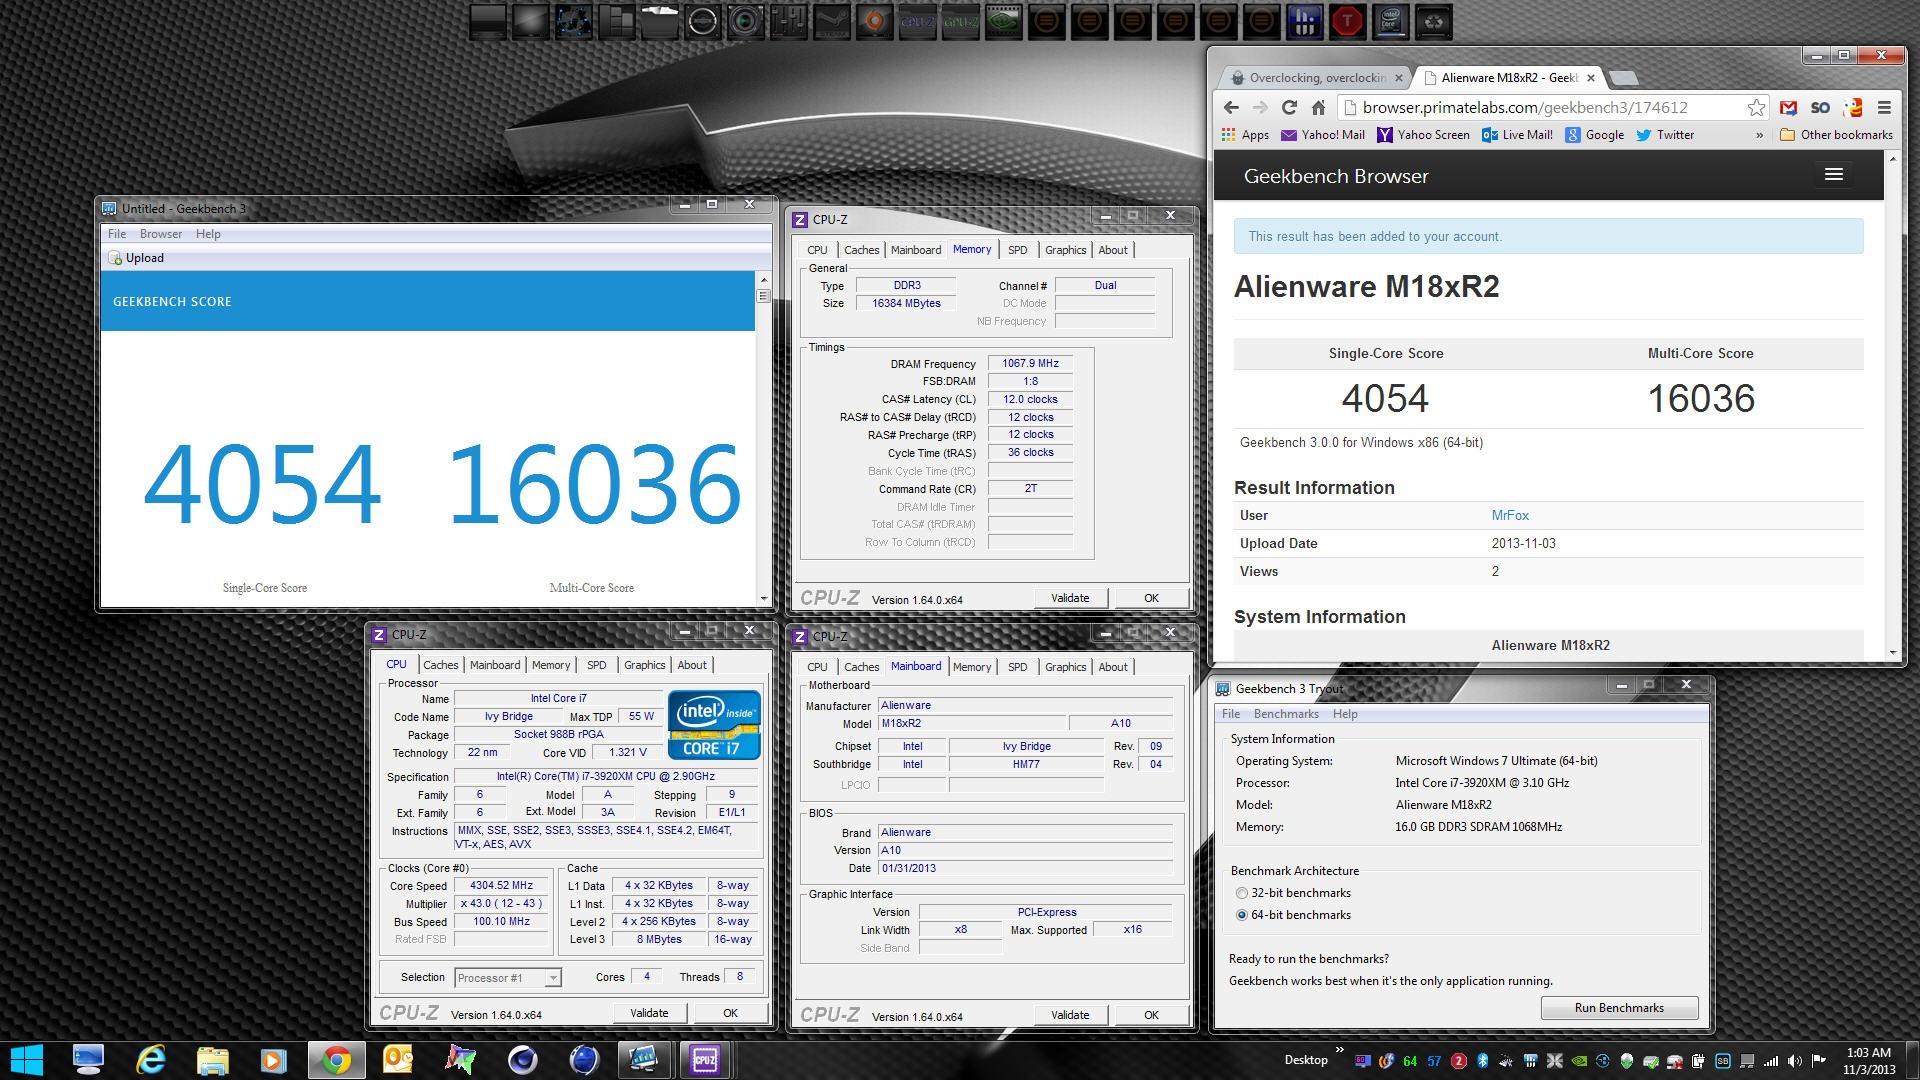Click Run Benchmarks button
1920x1080 pixels.
1619,1008
